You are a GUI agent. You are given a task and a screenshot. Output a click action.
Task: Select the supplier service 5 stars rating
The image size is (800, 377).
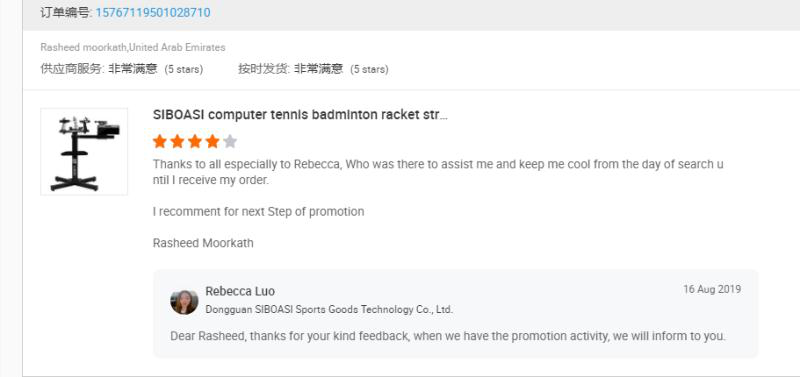121,69
